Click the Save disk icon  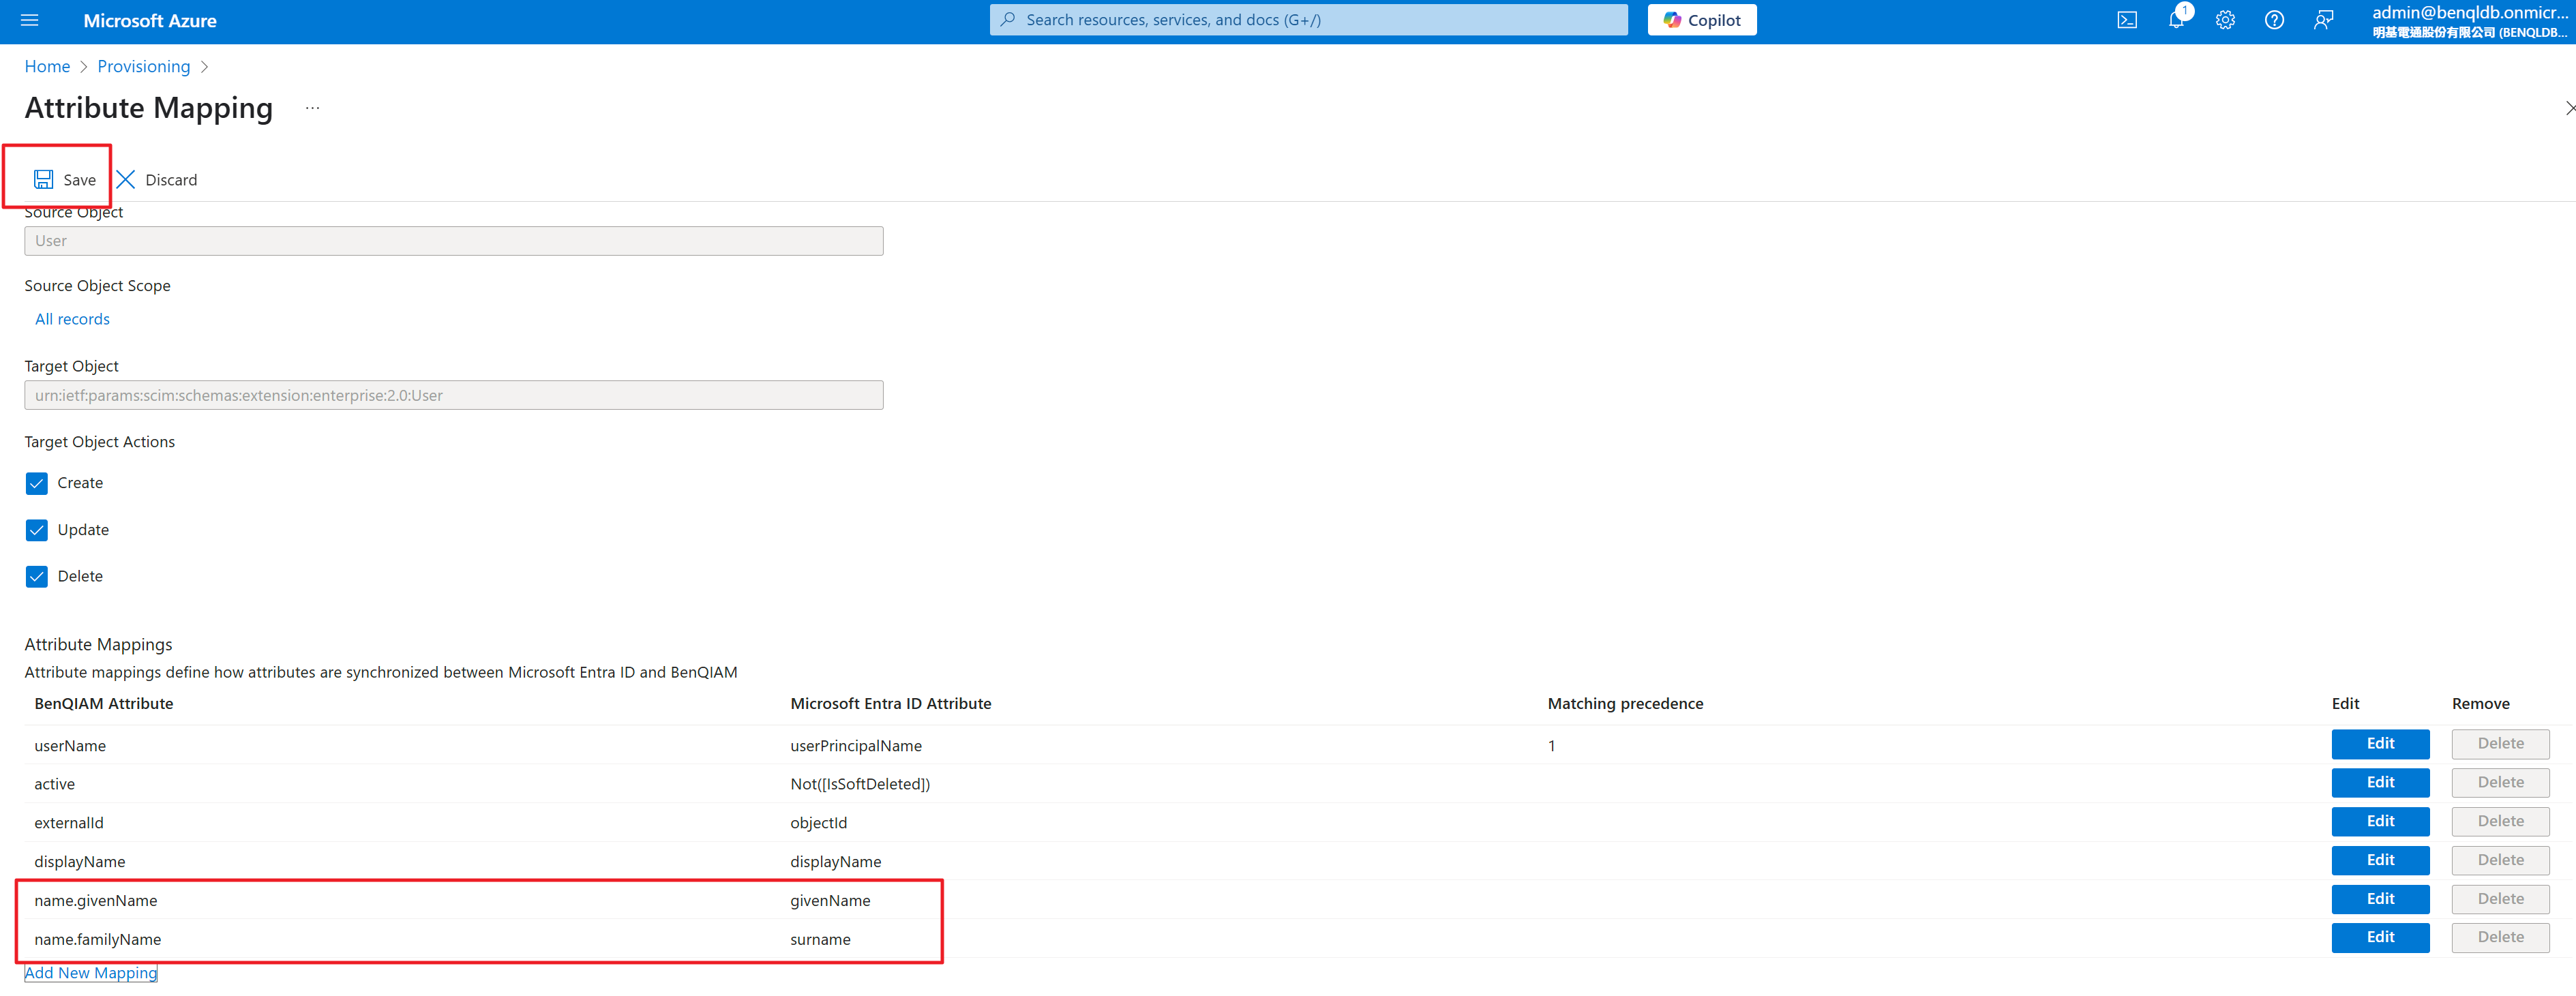(44, 180)
